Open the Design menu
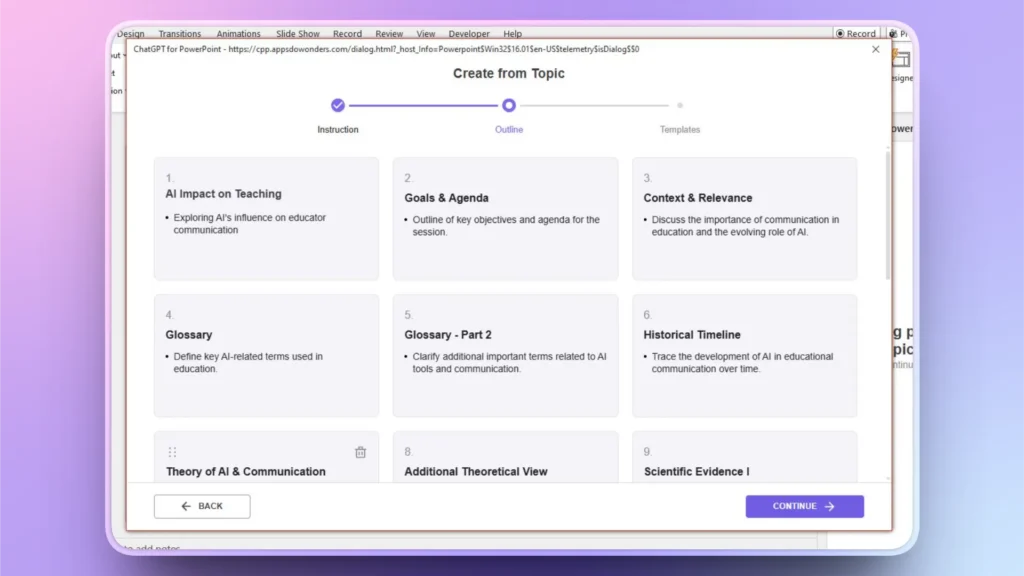Screen dimensions: 1024x576 tap(131, 33)
